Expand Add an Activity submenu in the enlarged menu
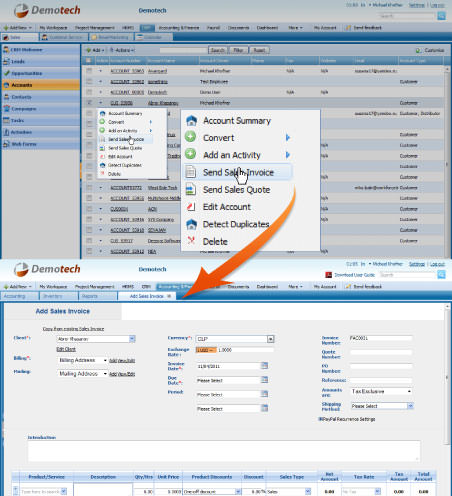This screenshot has width=452, height=496. 288,155
